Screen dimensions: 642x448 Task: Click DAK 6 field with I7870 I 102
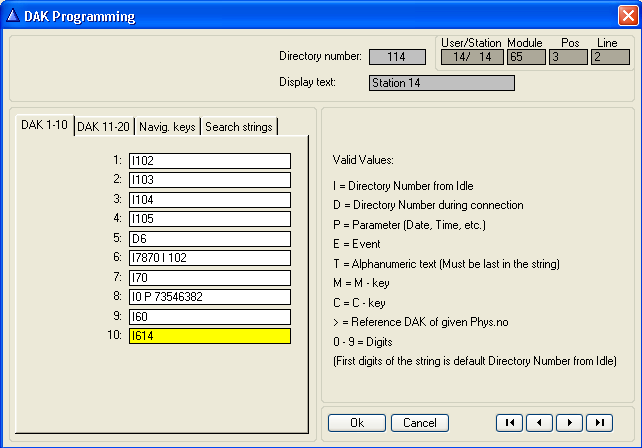click(x=209, y=258)
